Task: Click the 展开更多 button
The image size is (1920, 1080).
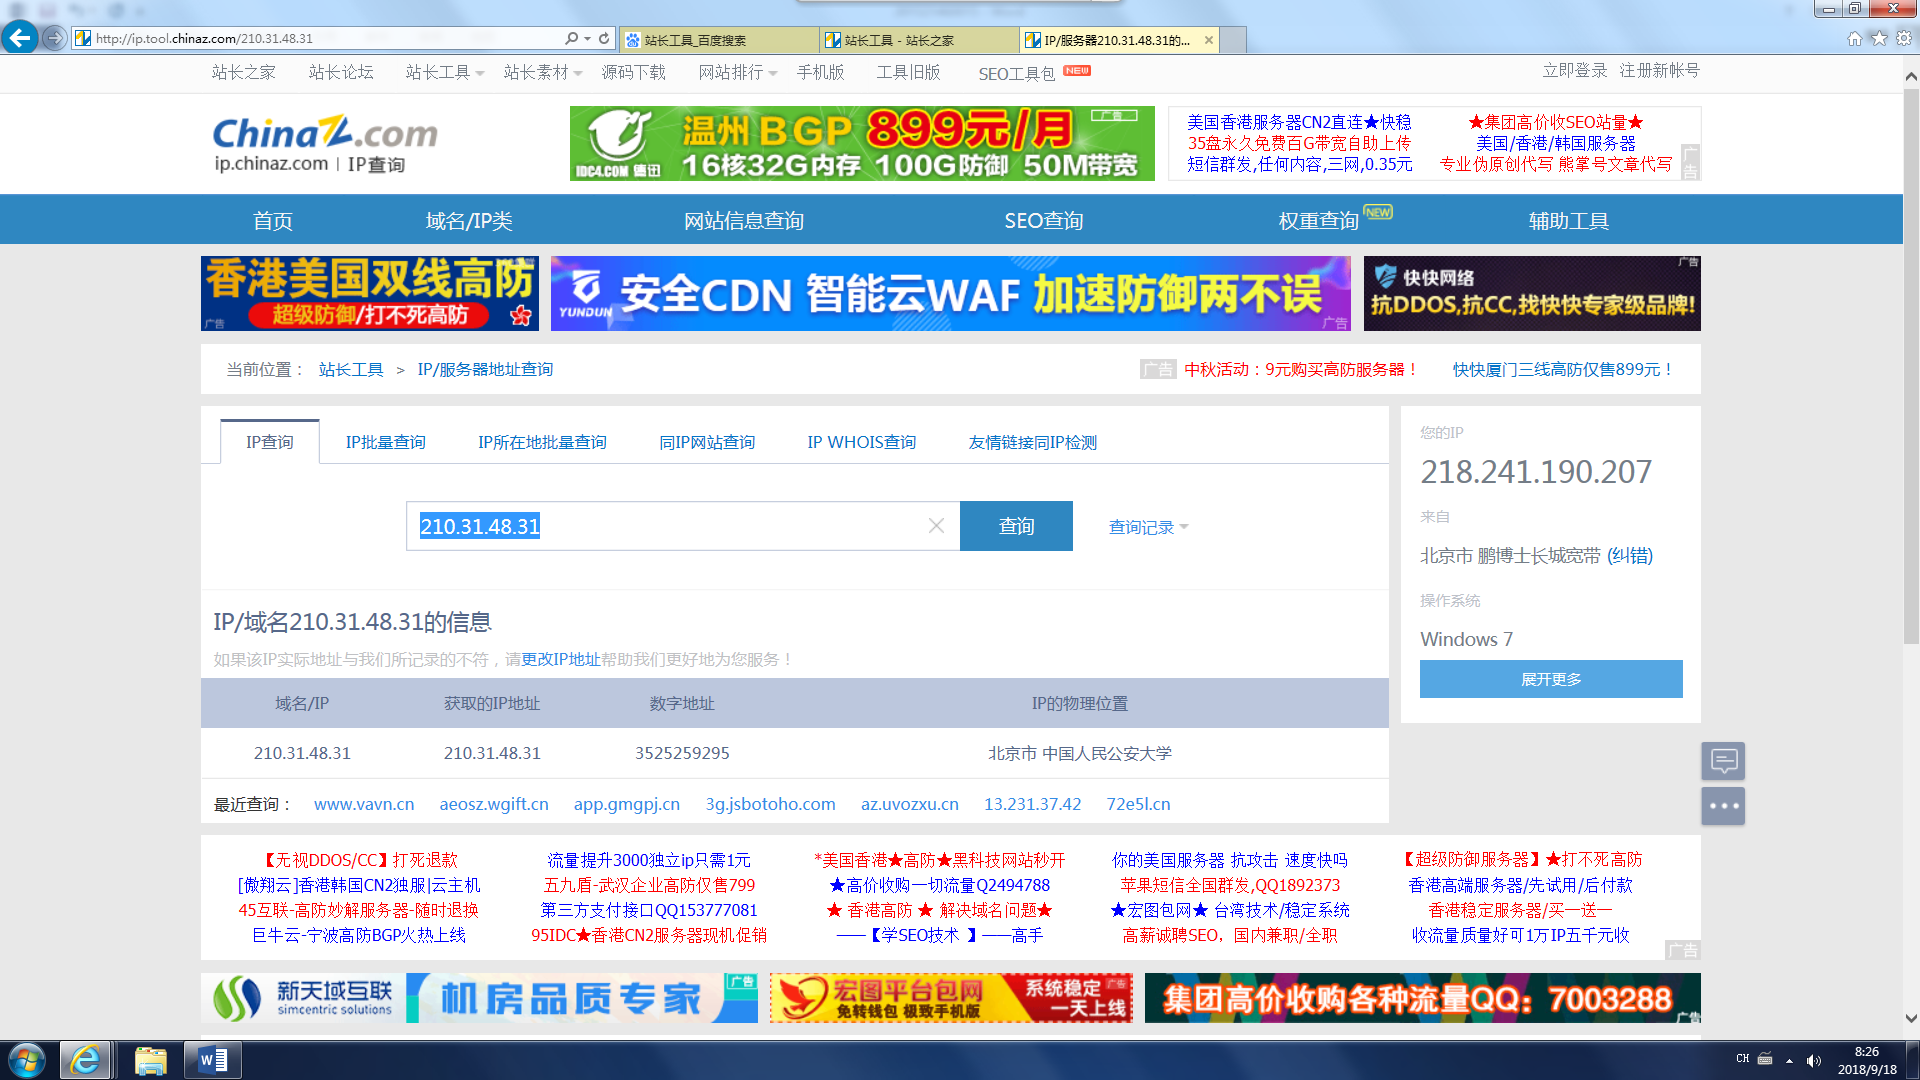Action: point(1550,679)
